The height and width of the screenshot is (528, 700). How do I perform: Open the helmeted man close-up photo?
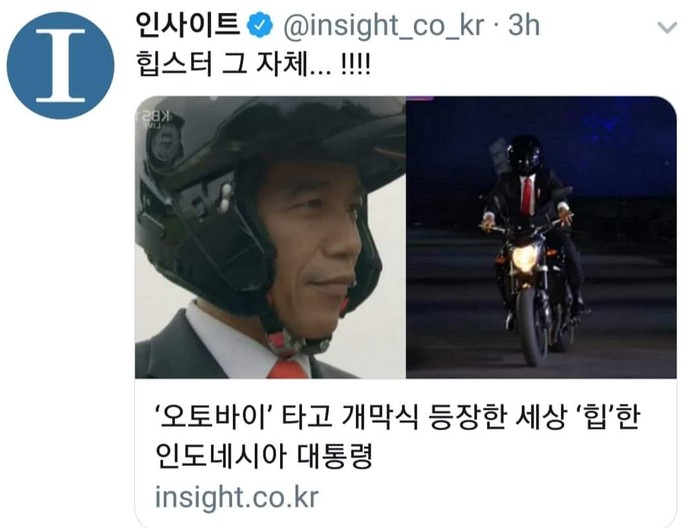(x=271, y=237)
